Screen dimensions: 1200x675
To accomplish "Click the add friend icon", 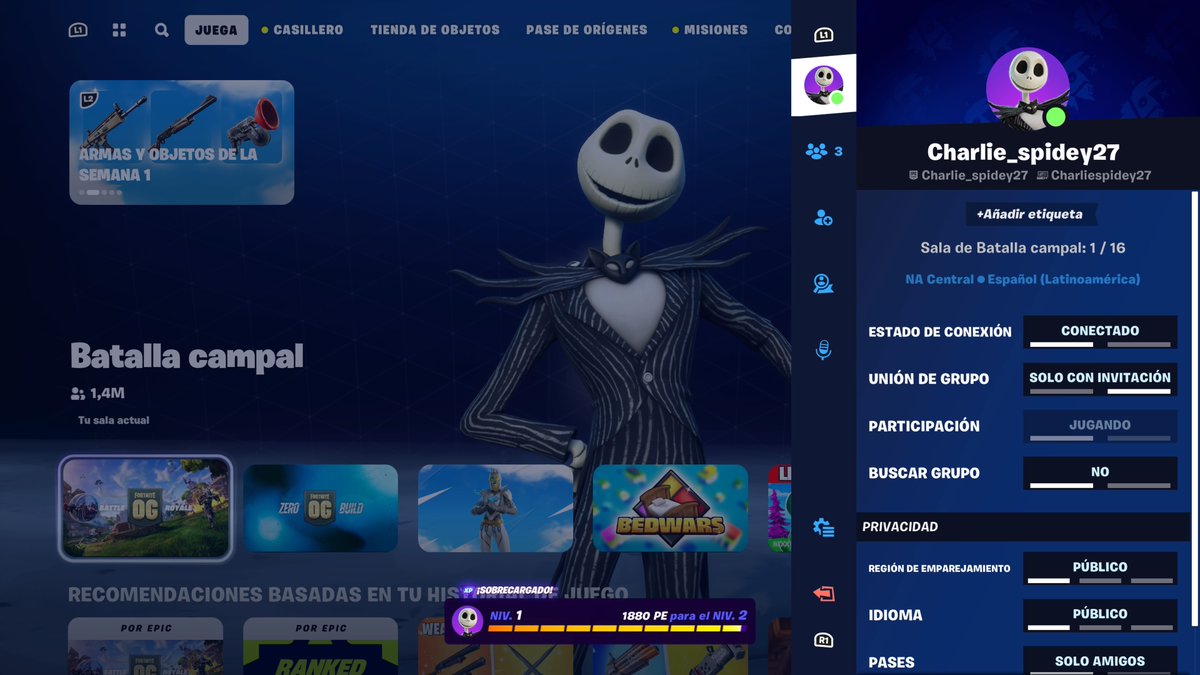I will pos(823,217).
